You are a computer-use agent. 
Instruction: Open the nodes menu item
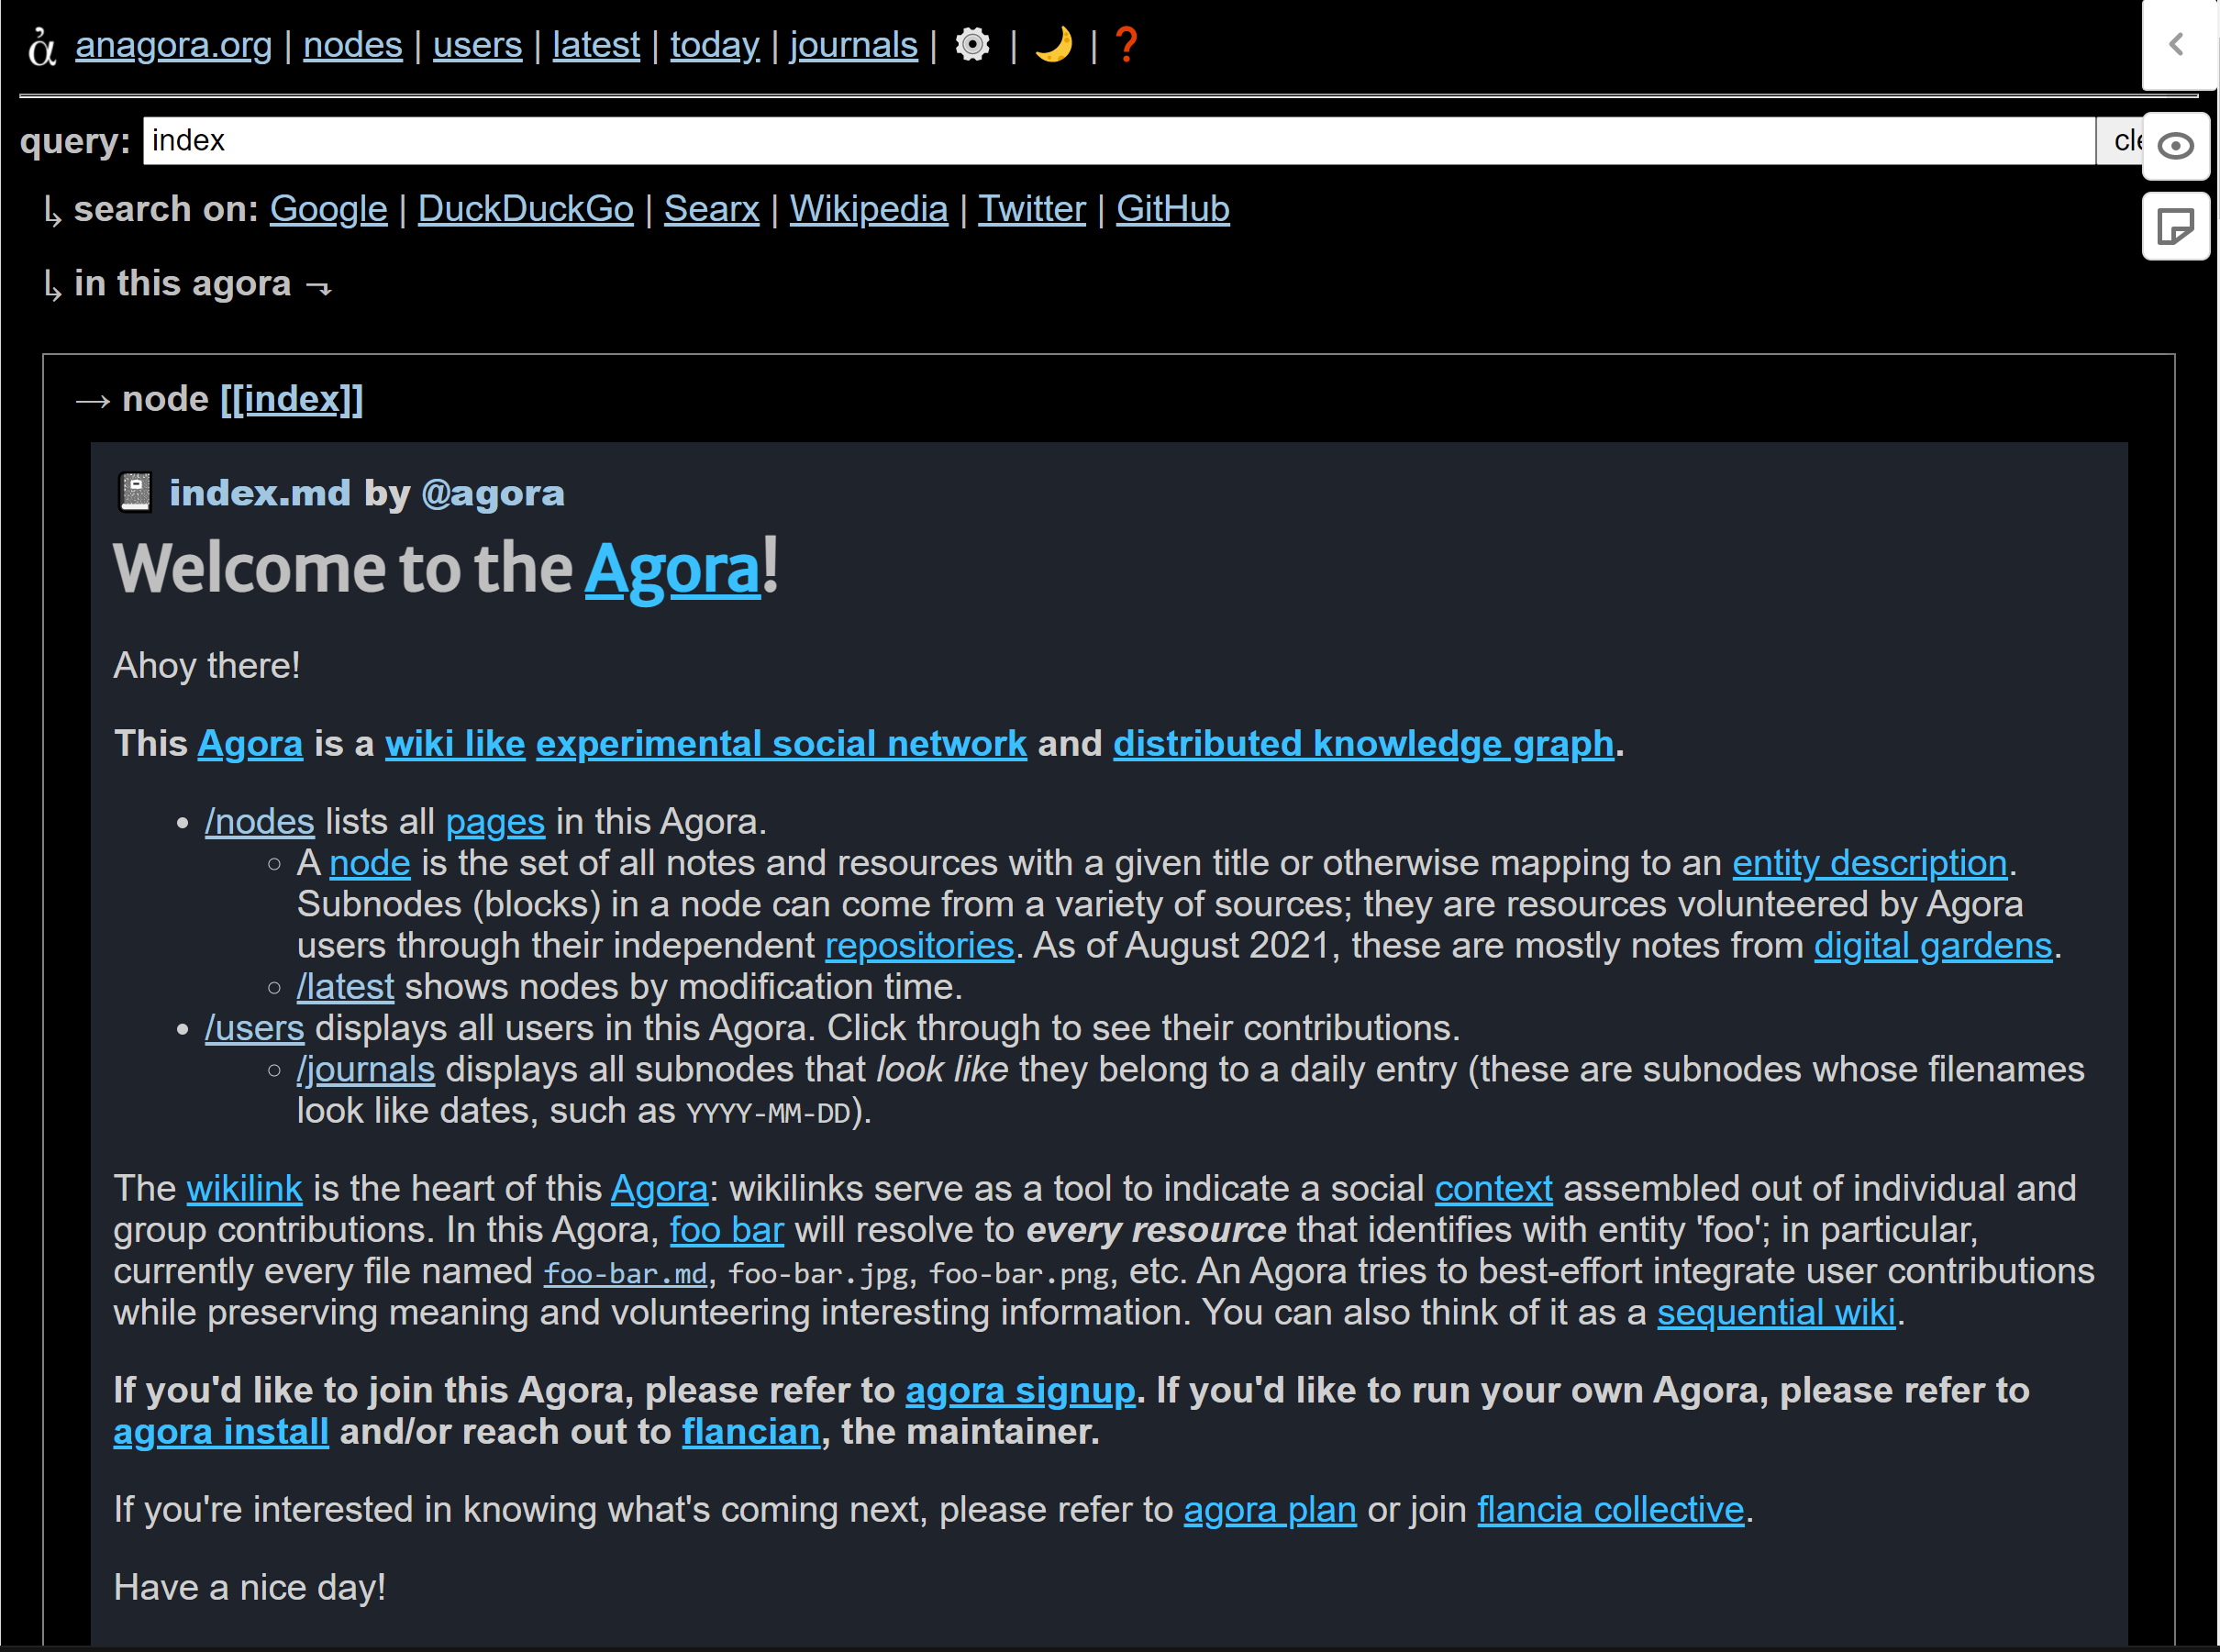point(352,45)
